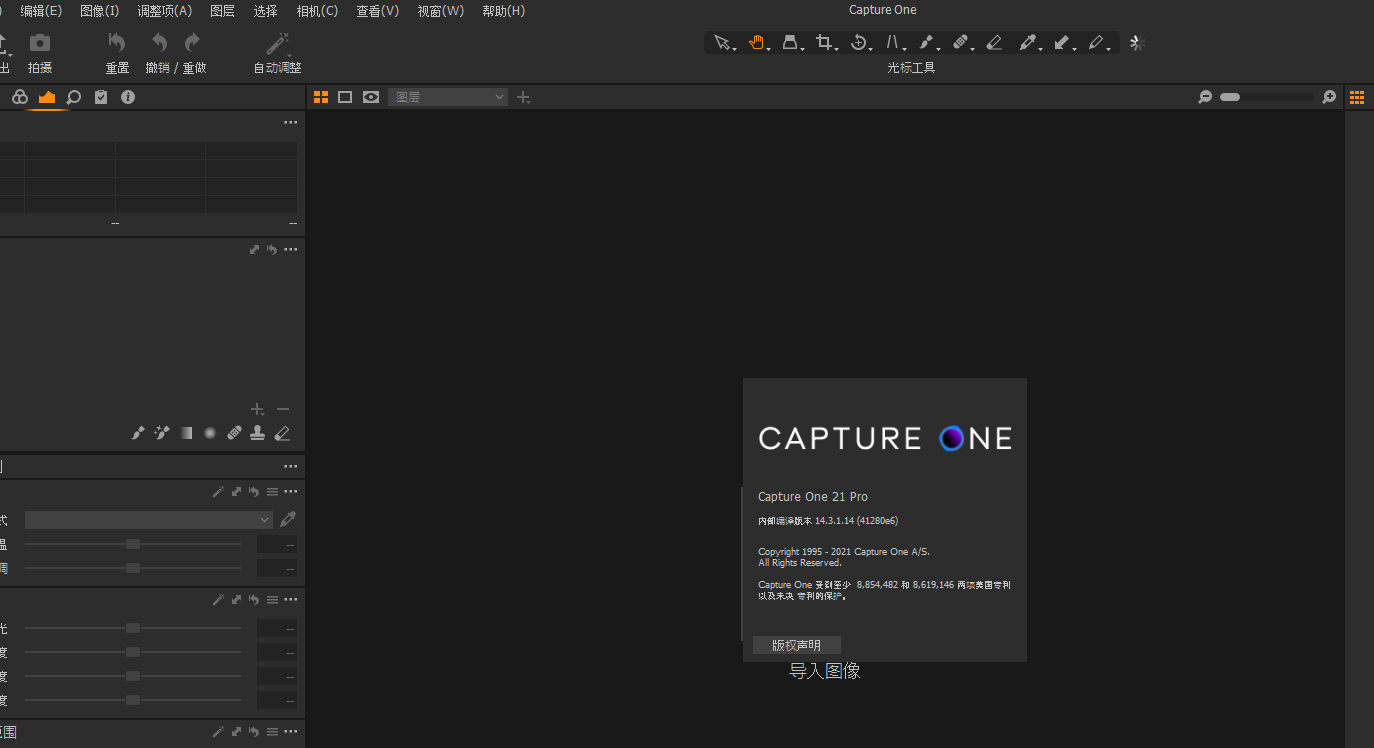
Task: Click Auto Adjust (自动调整) magic wand
Action: tap(277, 43)
